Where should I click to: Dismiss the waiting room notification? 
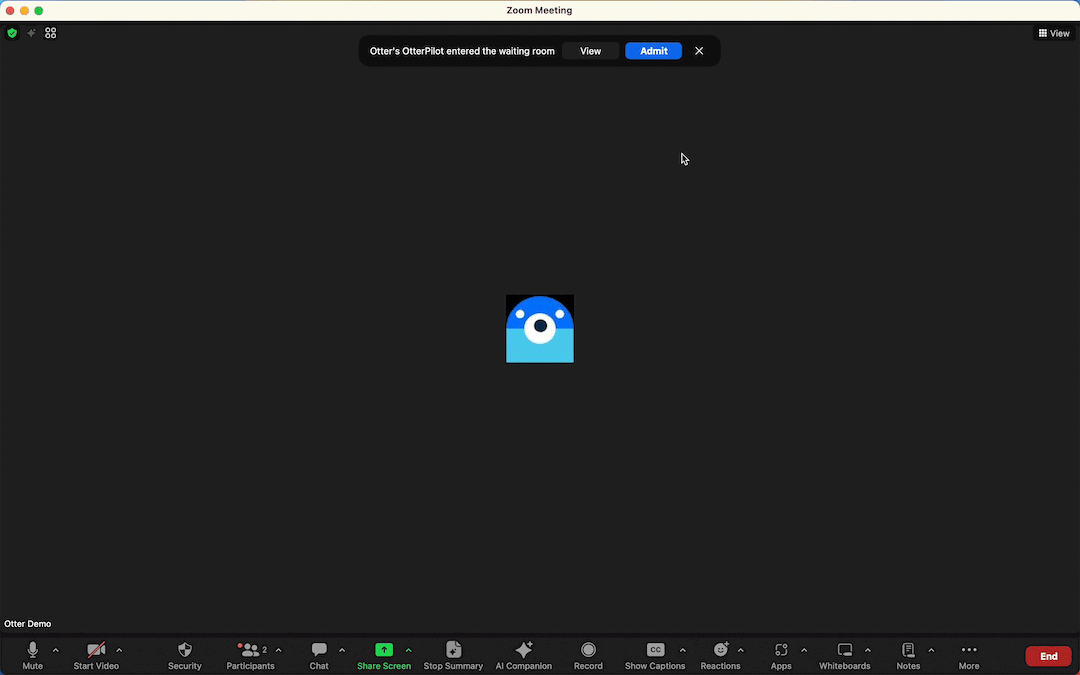pos(699,51)
